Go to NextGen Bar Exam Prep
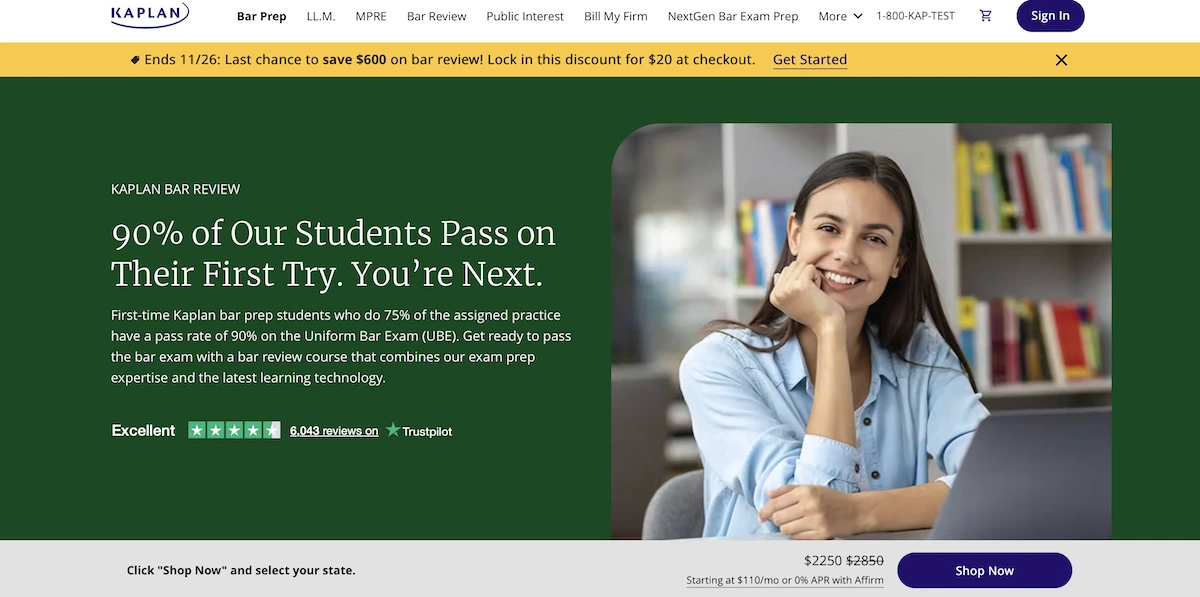 733,16
